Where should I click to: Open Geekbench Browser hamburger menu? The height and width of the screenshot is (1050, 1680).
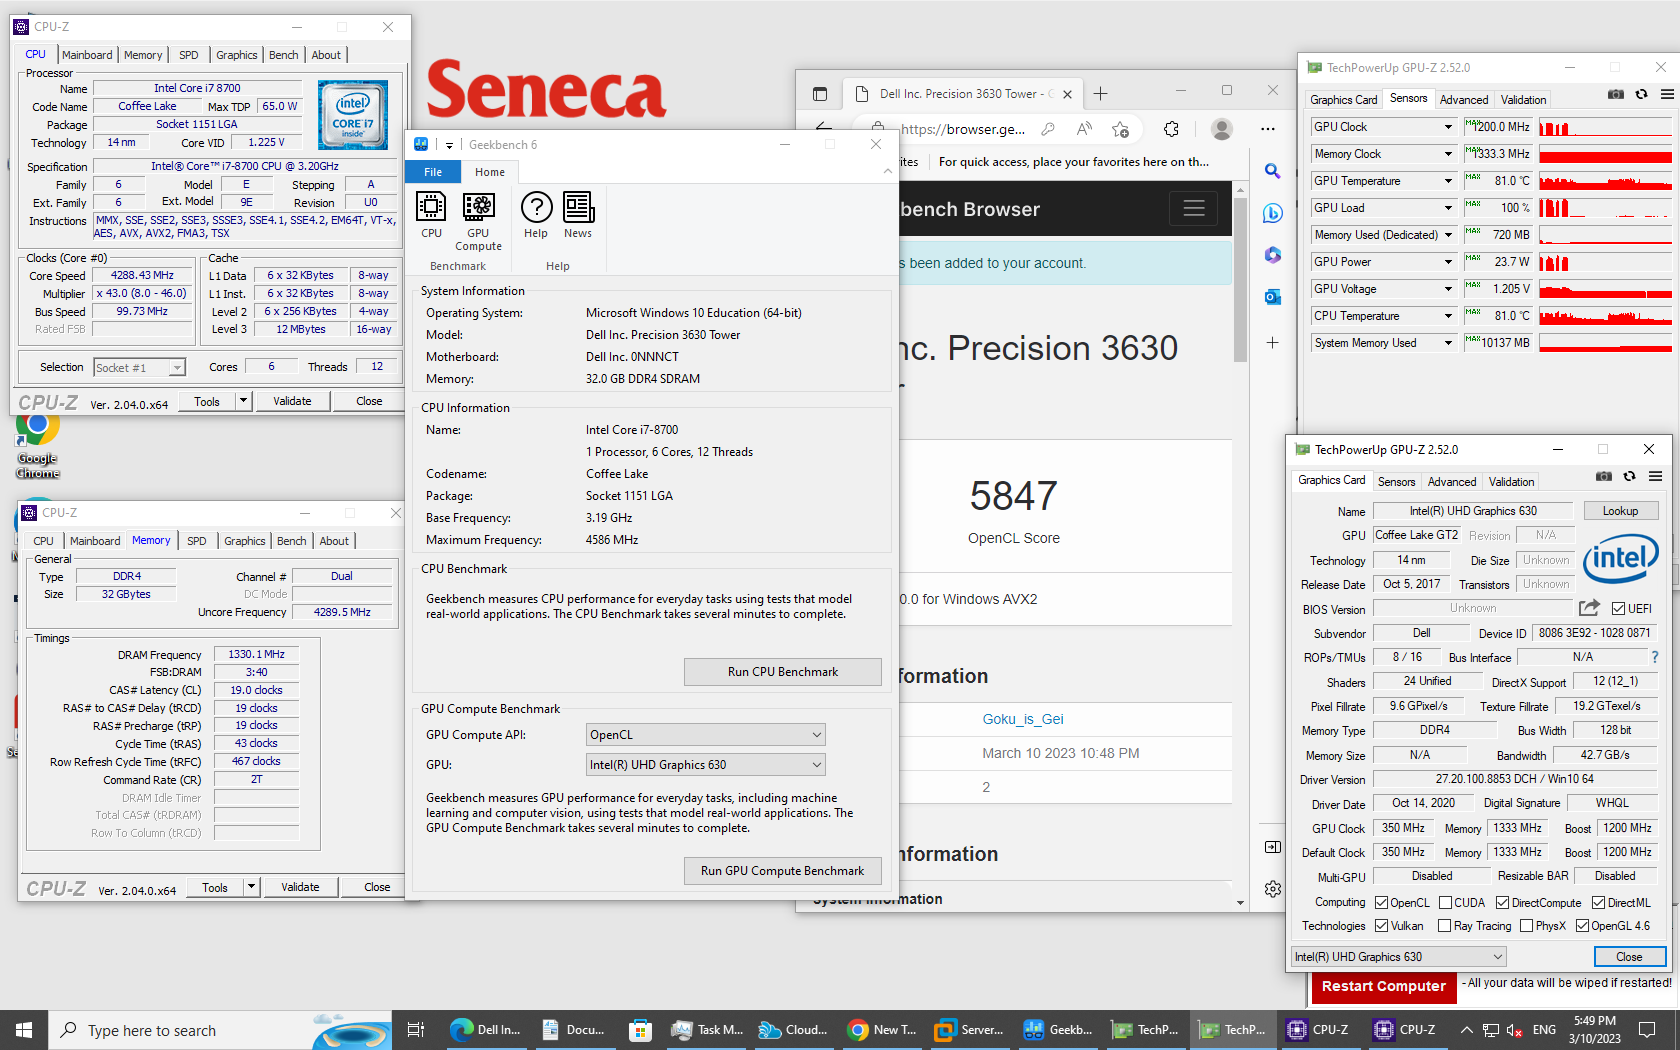coord(1194,209)
